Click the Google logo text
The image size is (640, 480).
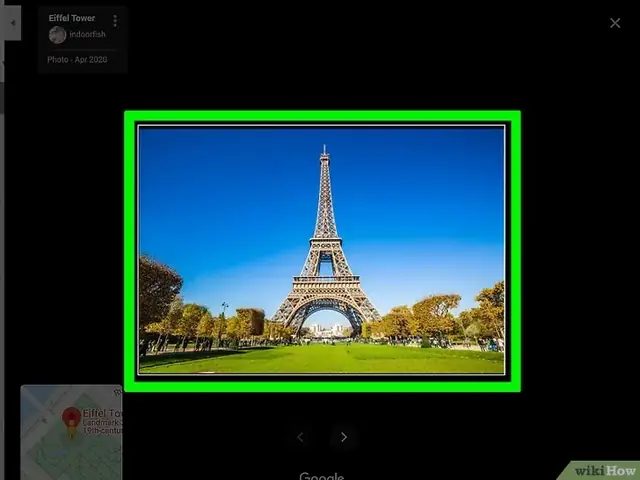322,476
